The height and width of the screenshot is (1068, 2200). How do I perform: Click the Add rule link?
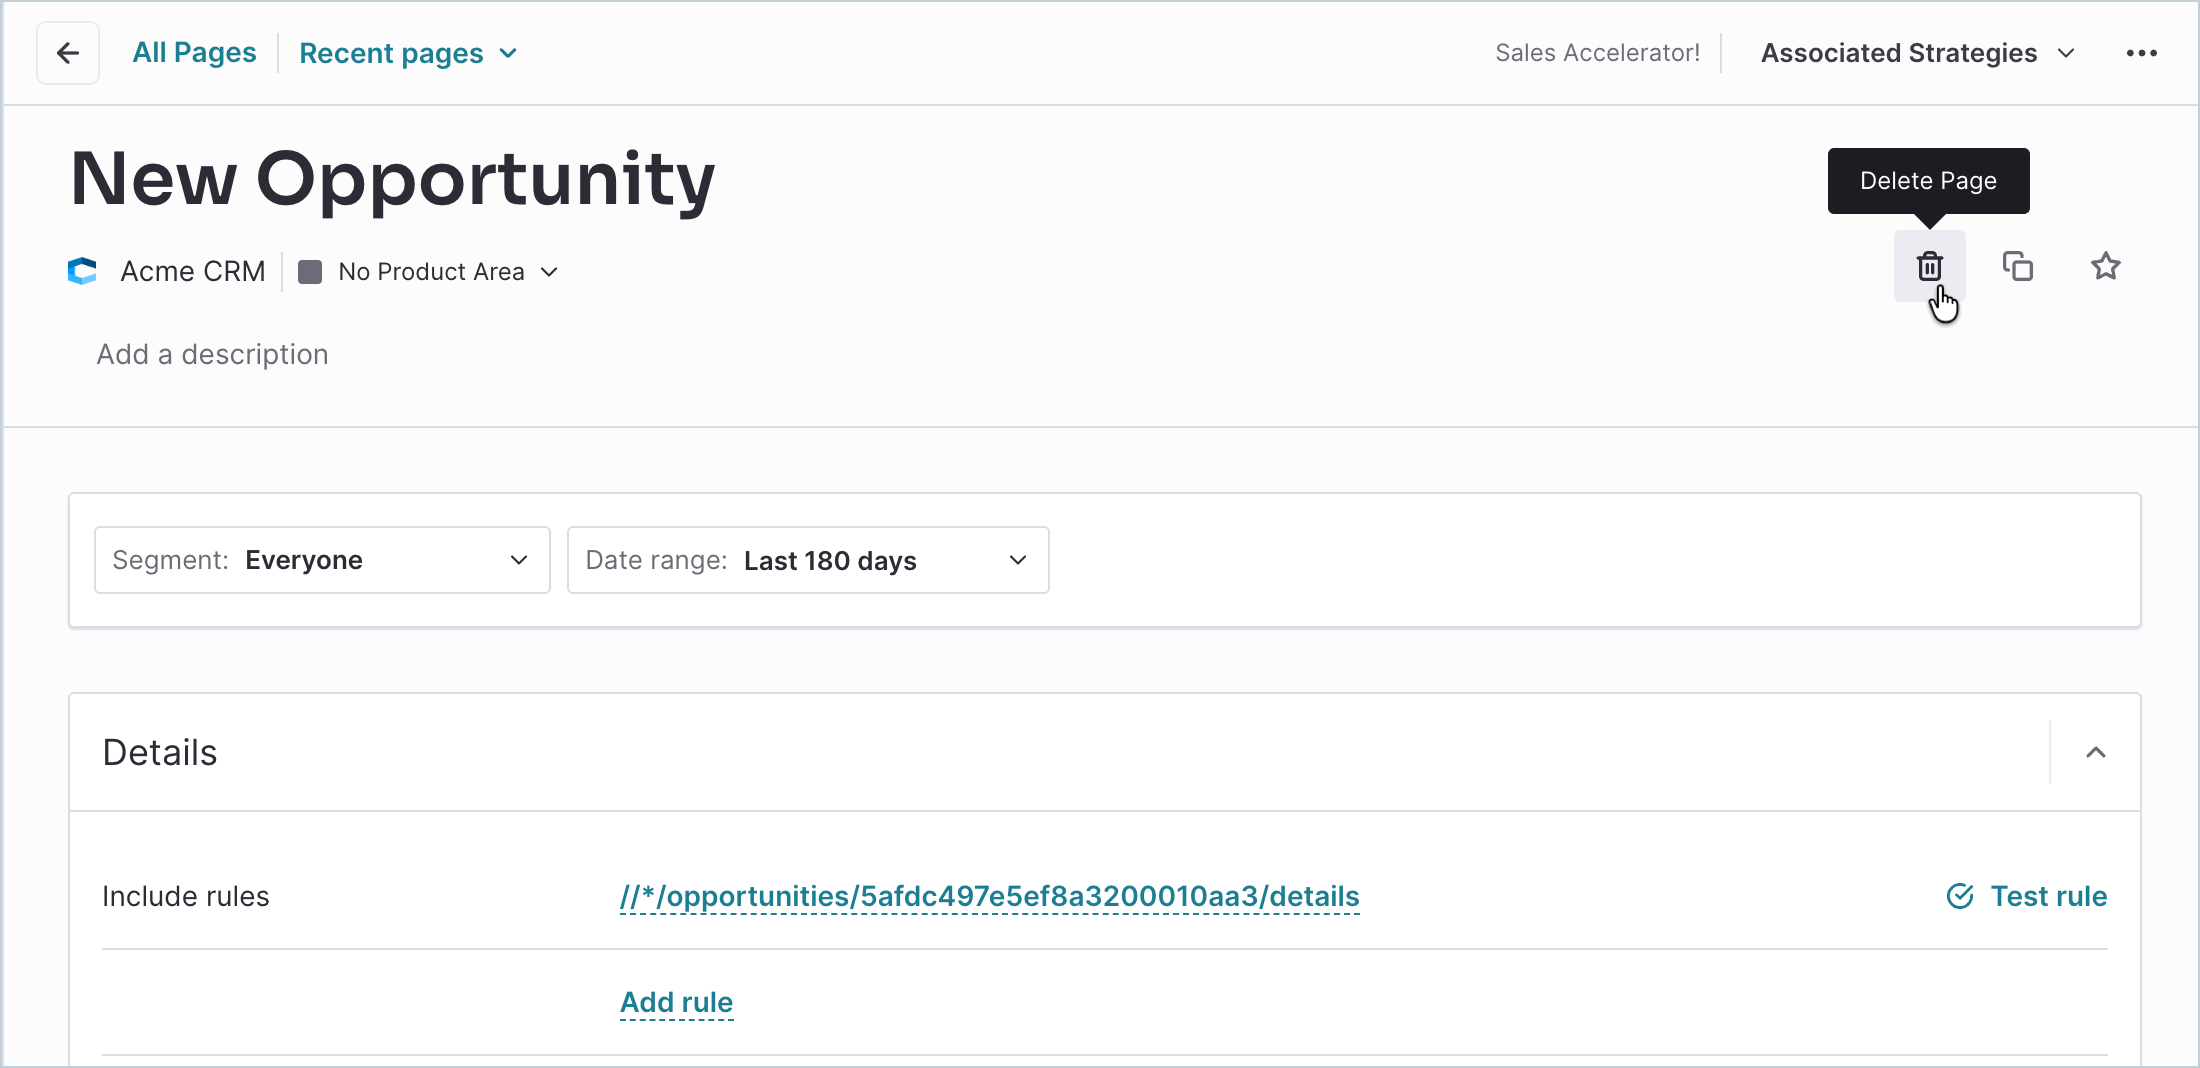click(x=677, y=1002)
